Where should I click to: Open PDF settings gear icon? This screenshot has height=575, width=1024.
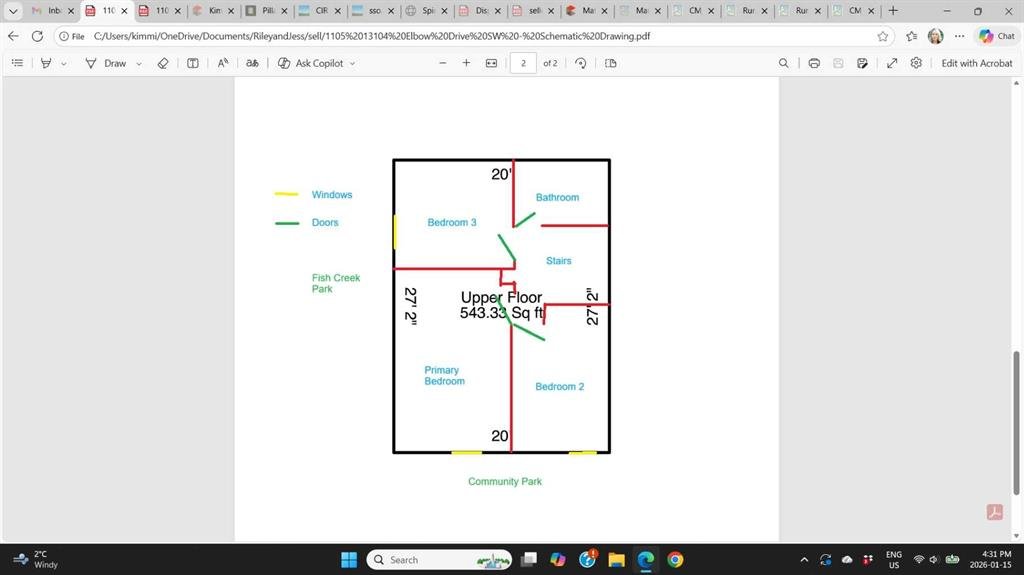click(916, 63)
